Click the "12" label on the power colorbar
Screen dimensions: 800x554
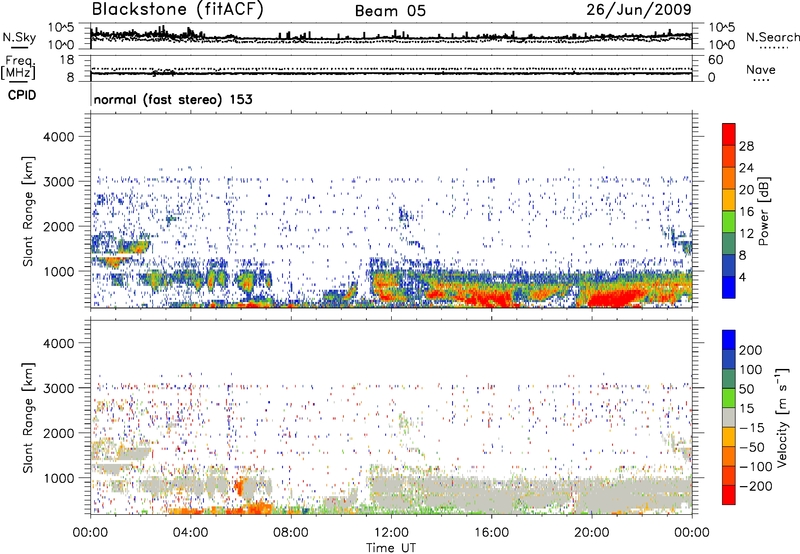click(746, 234)
